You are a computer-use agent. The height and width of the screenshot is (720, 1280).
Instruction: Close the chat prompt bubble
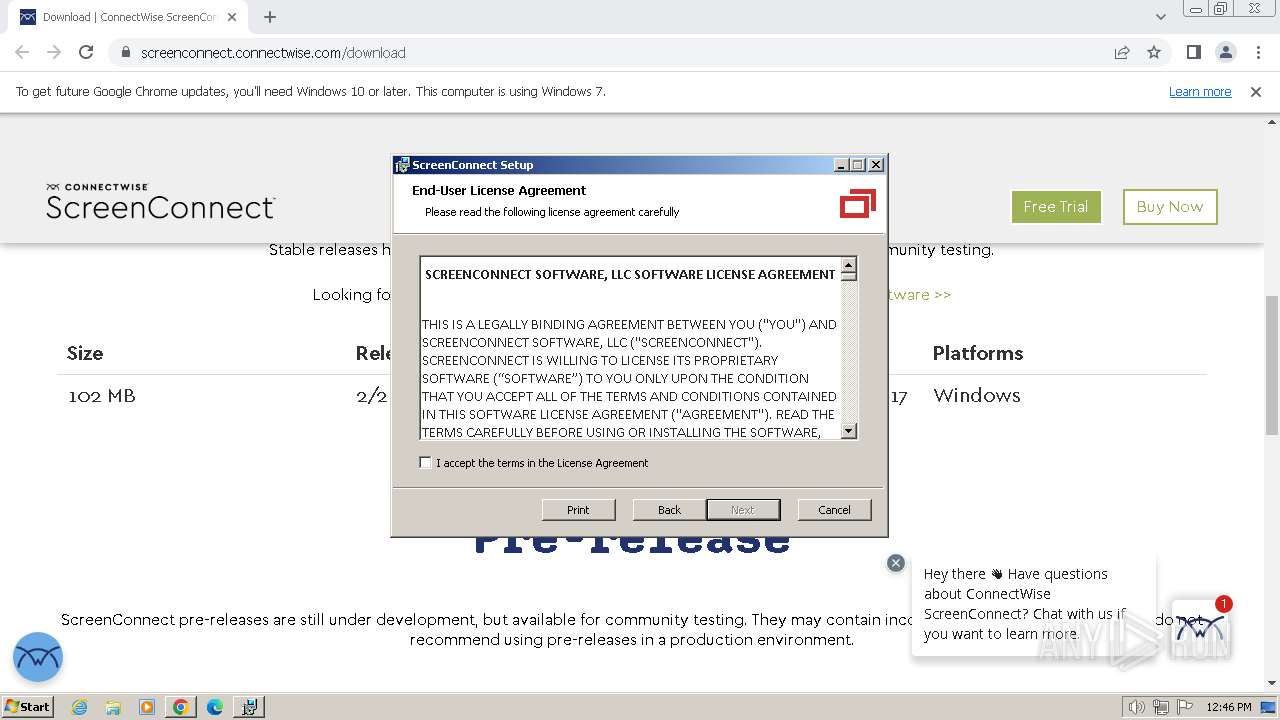896,563
